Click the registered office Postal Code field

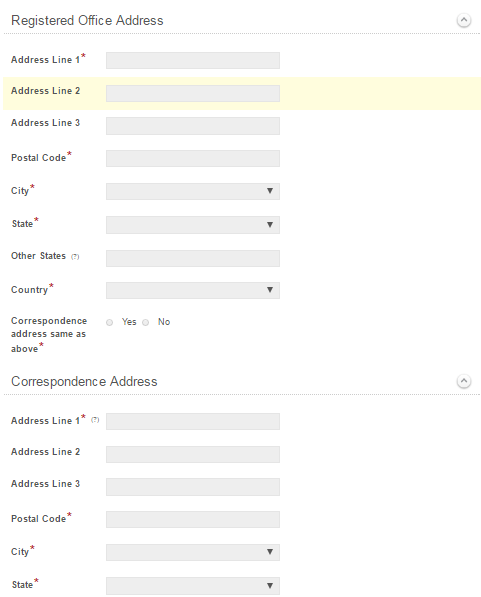tap(193, 158)
